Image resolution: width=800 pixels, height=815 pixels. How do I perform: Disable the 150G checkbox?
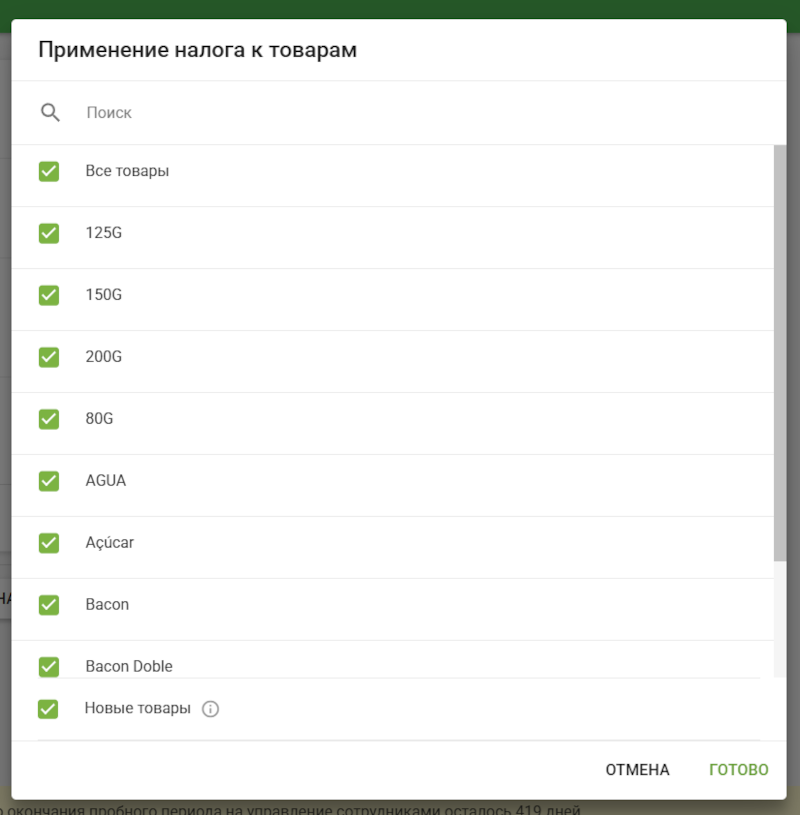click(x=49, y=295)
